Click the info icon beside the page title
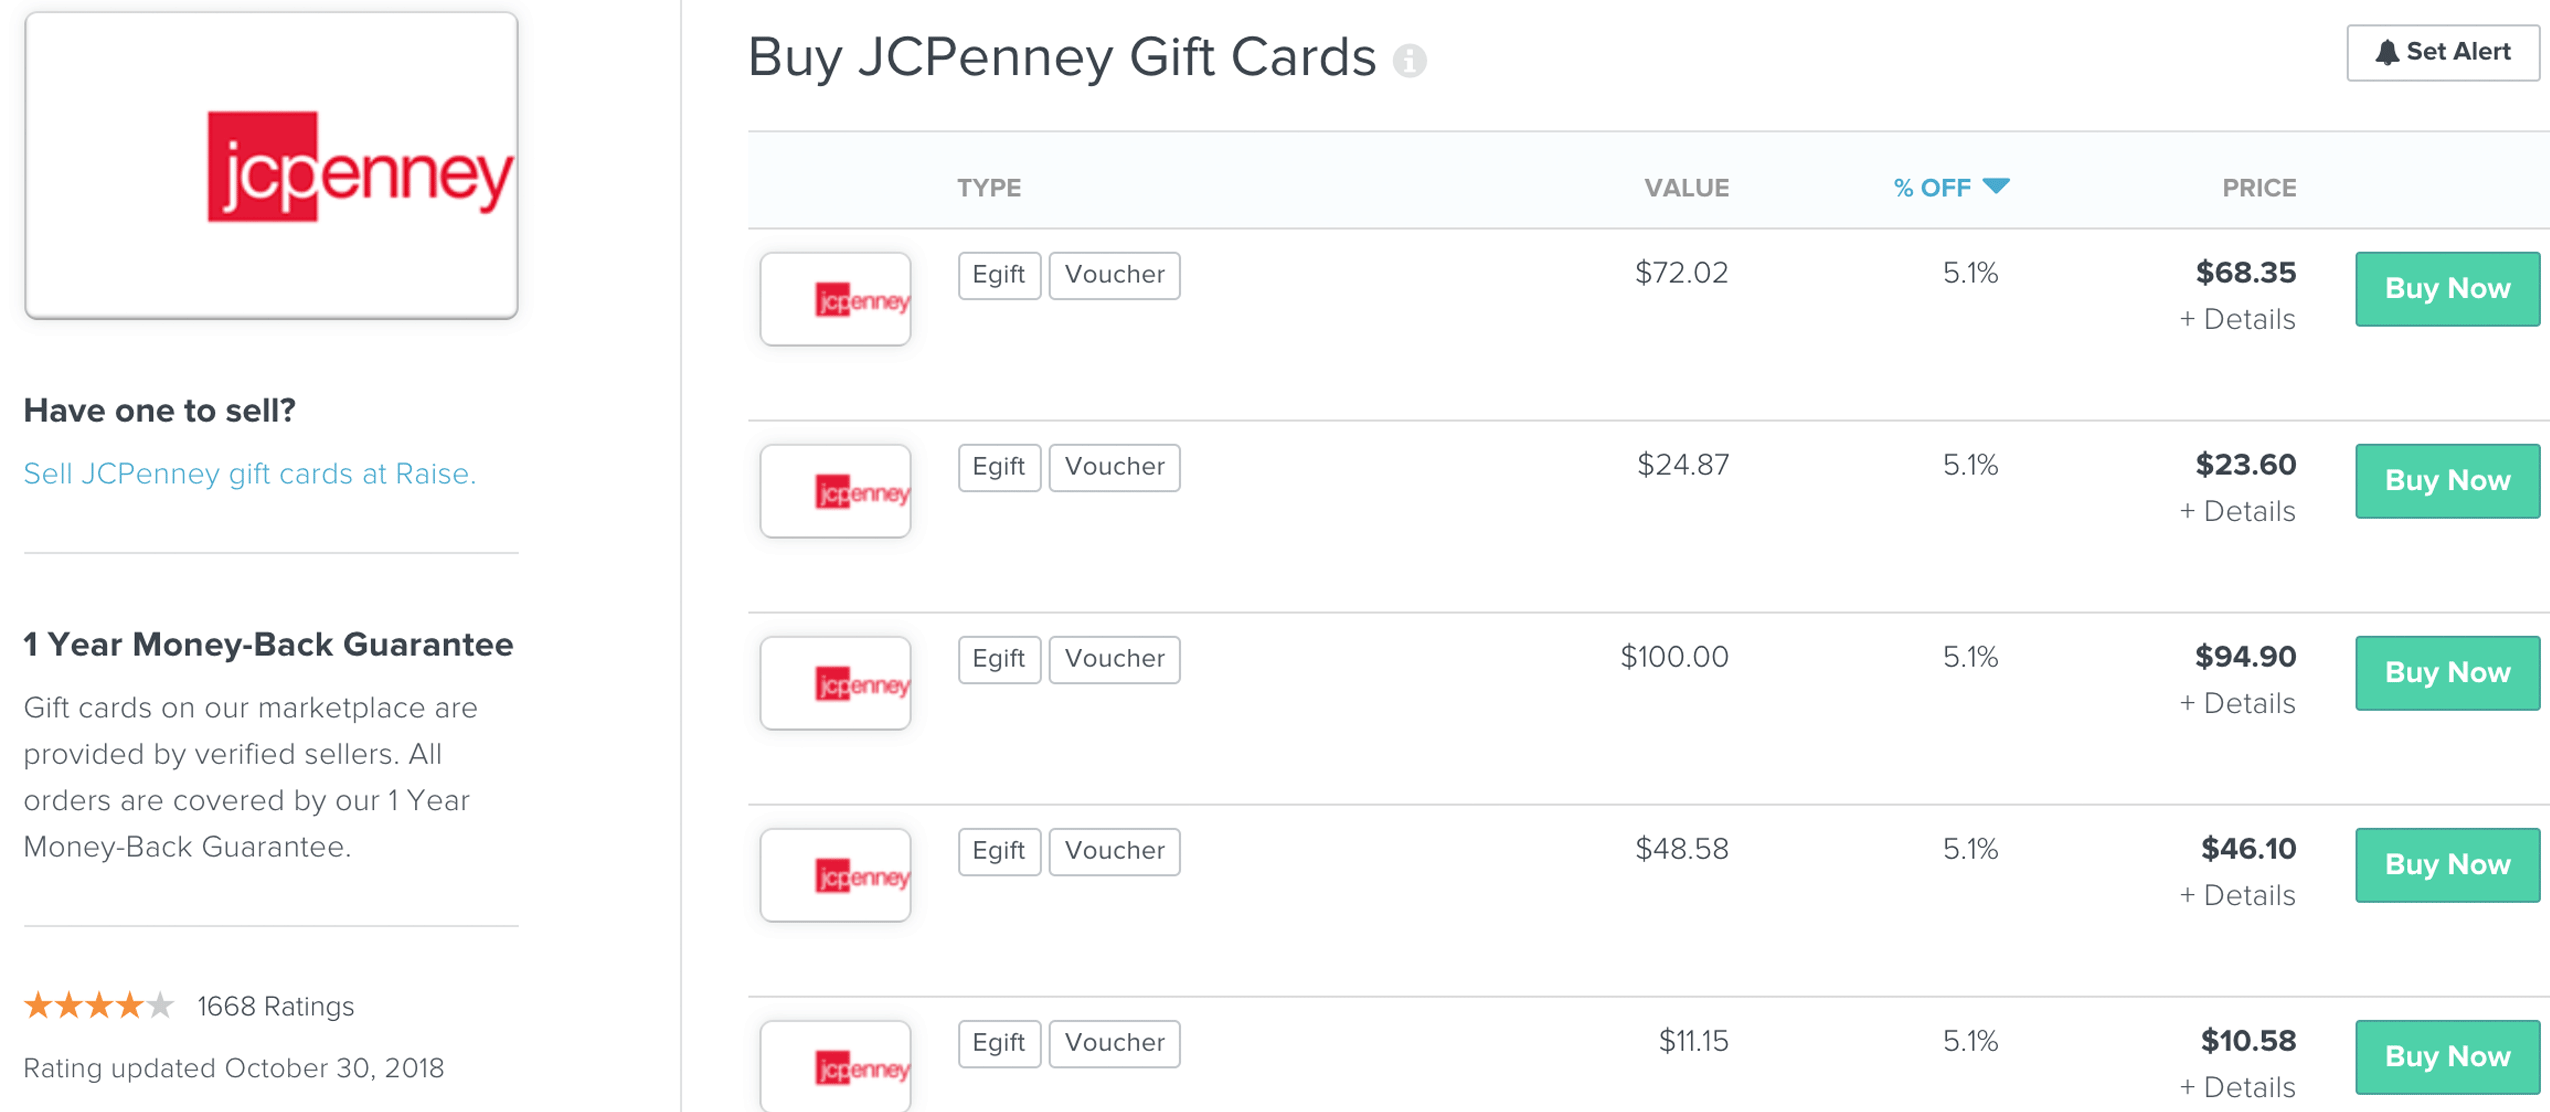This screenshot has width=2550, height=1112. coord(1409,61)
